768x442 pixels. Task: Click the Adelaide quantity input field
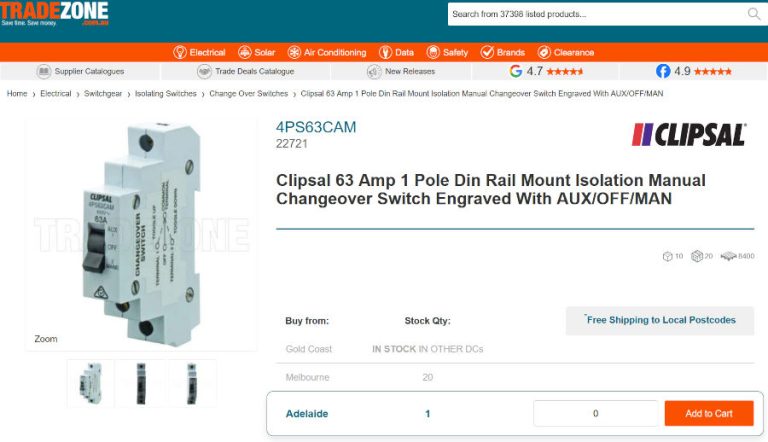[x=595, y=413]
